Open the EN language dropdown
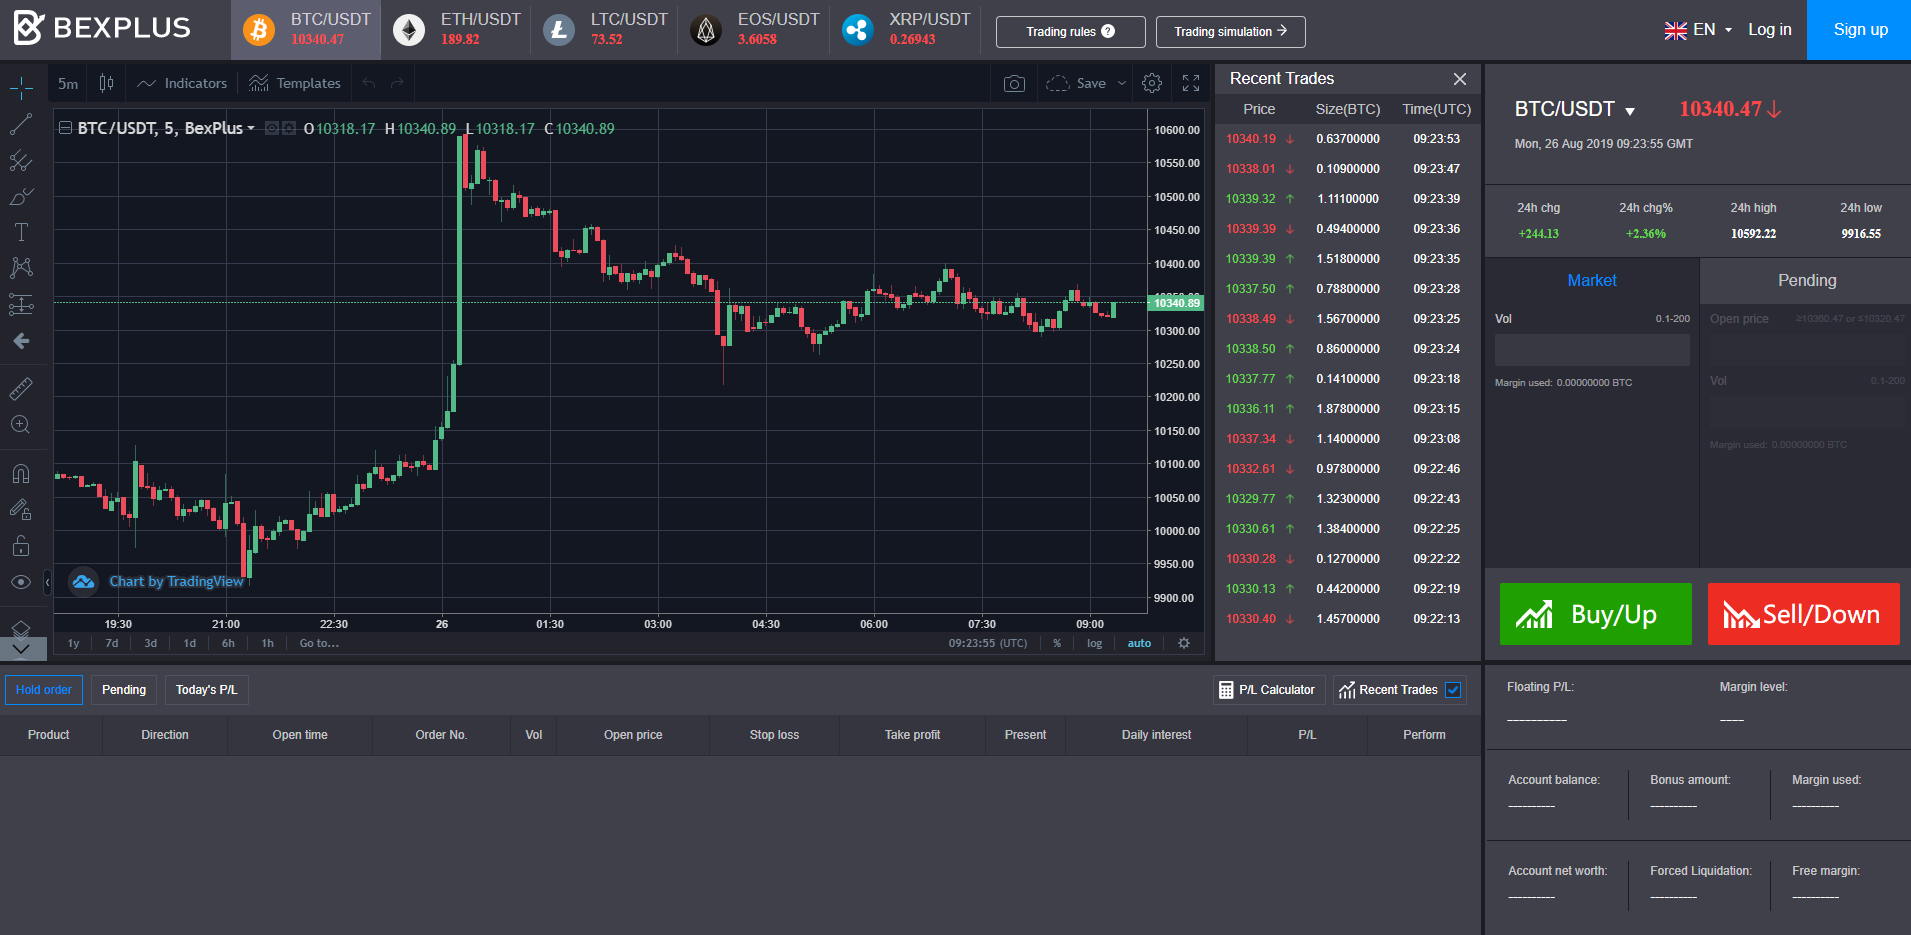The image size is (1911, 935). tap(1698, 30)
